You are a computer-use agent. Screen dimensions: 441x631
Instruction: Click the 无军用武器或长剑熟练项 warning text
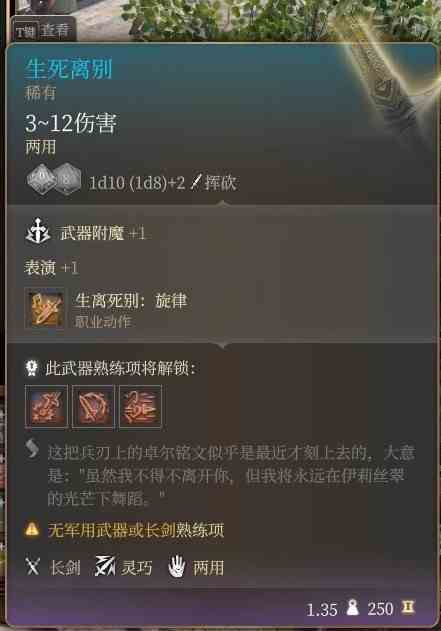[x=136, y=530]
